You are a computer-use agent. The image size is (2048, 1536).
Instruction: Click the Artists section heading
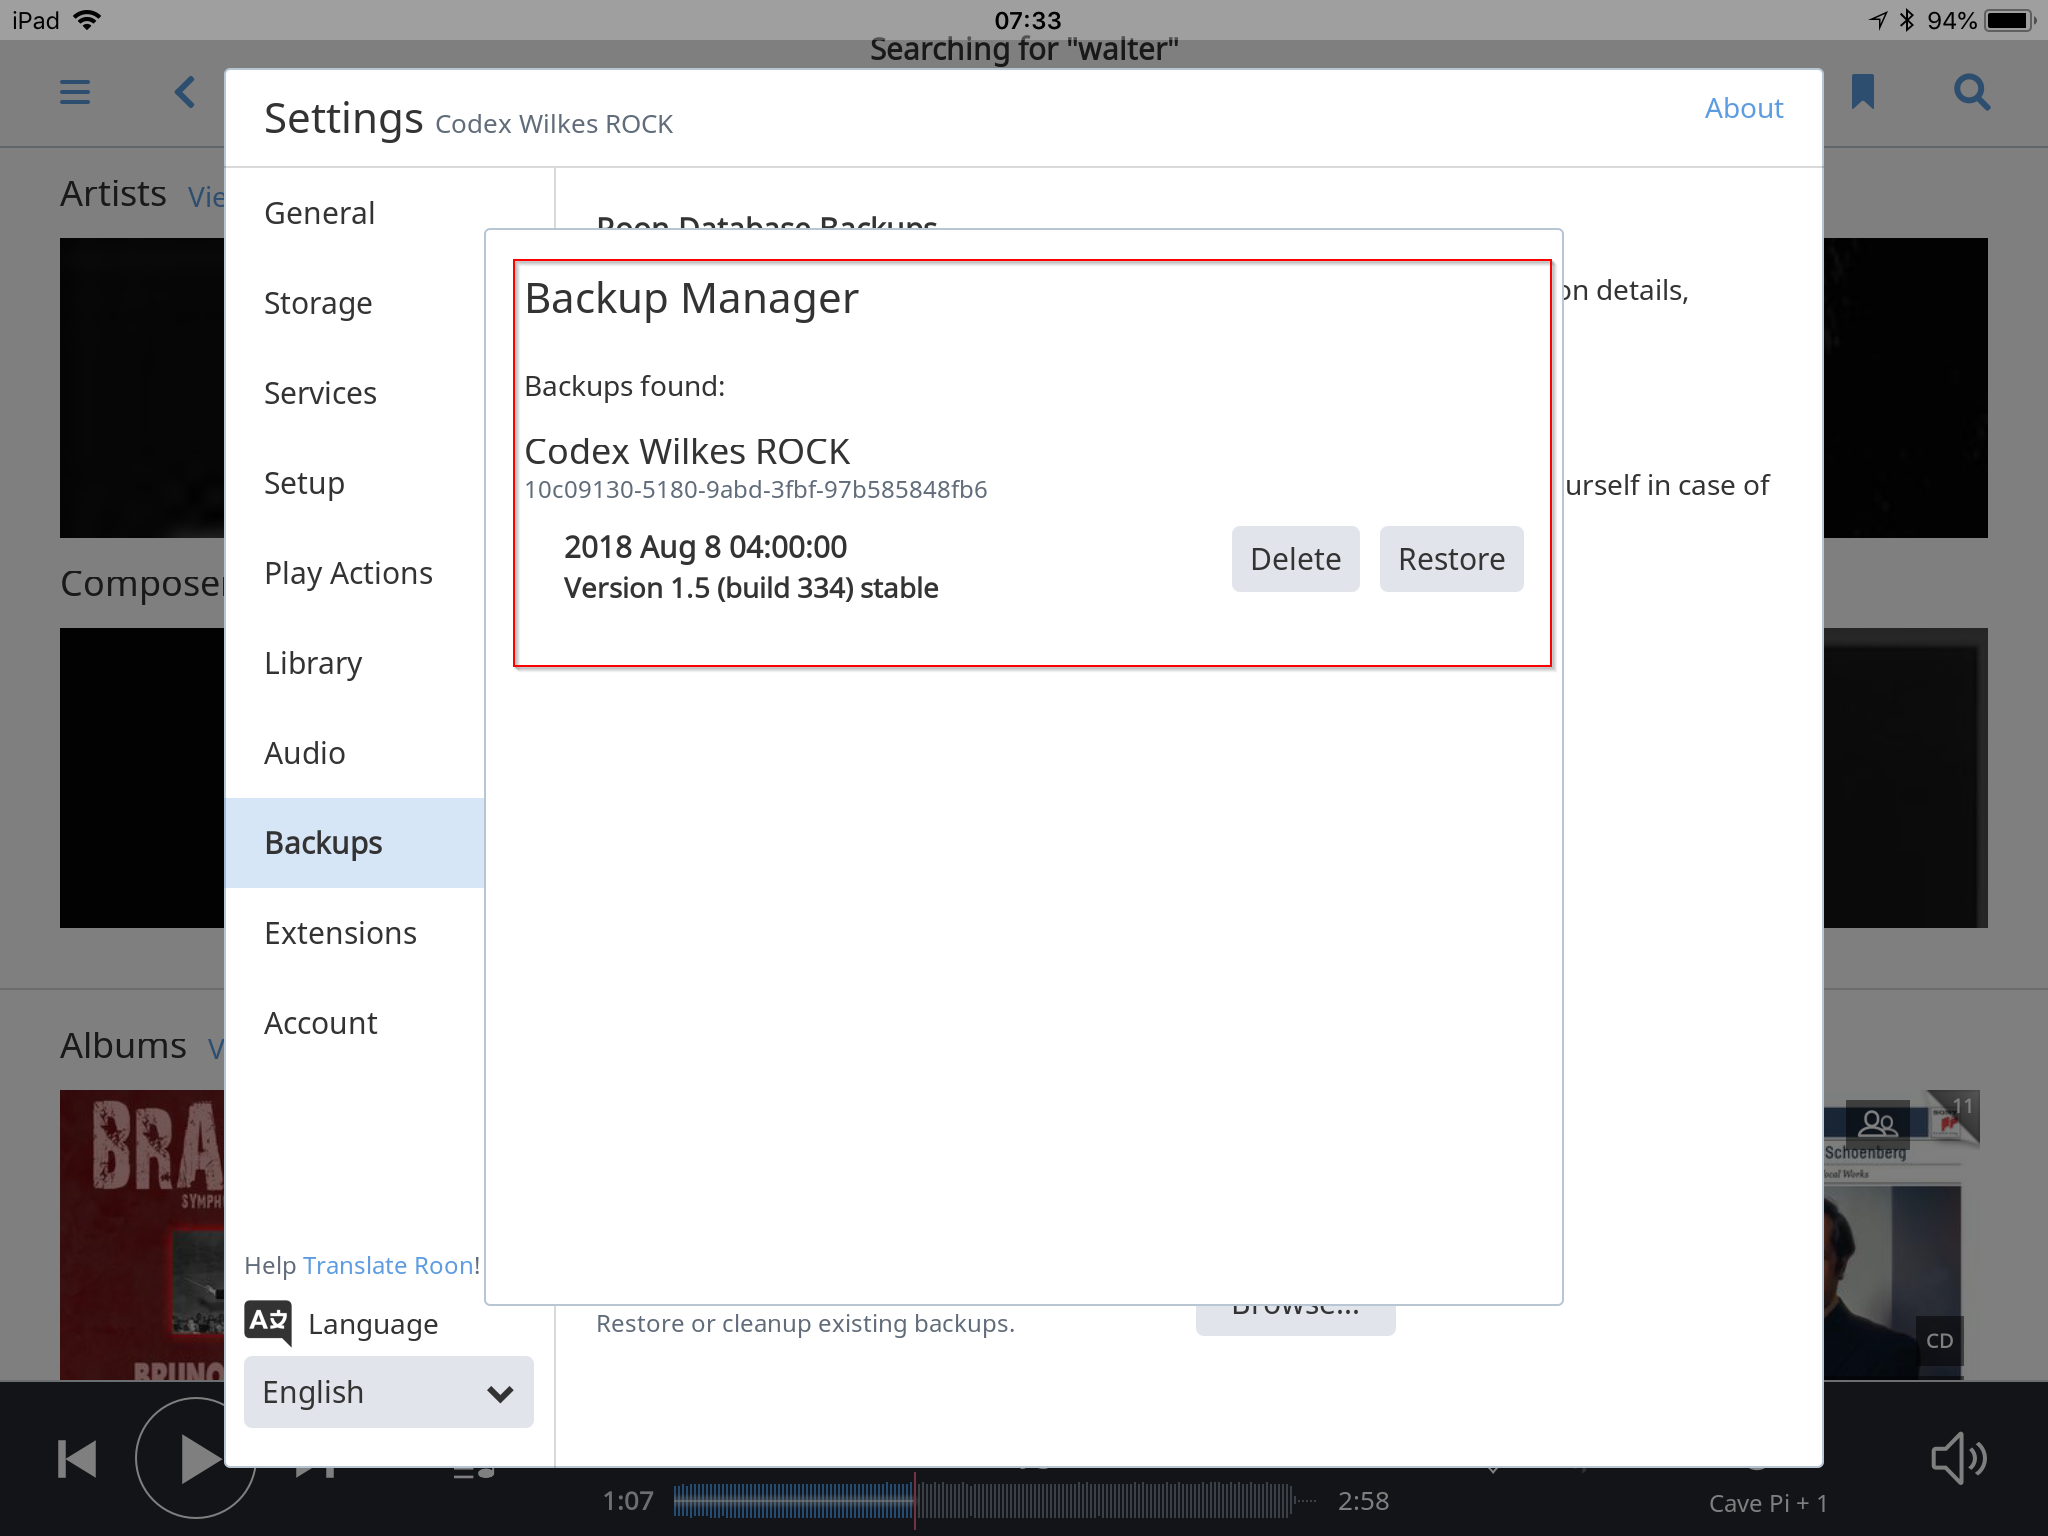(x=113, y=193)
